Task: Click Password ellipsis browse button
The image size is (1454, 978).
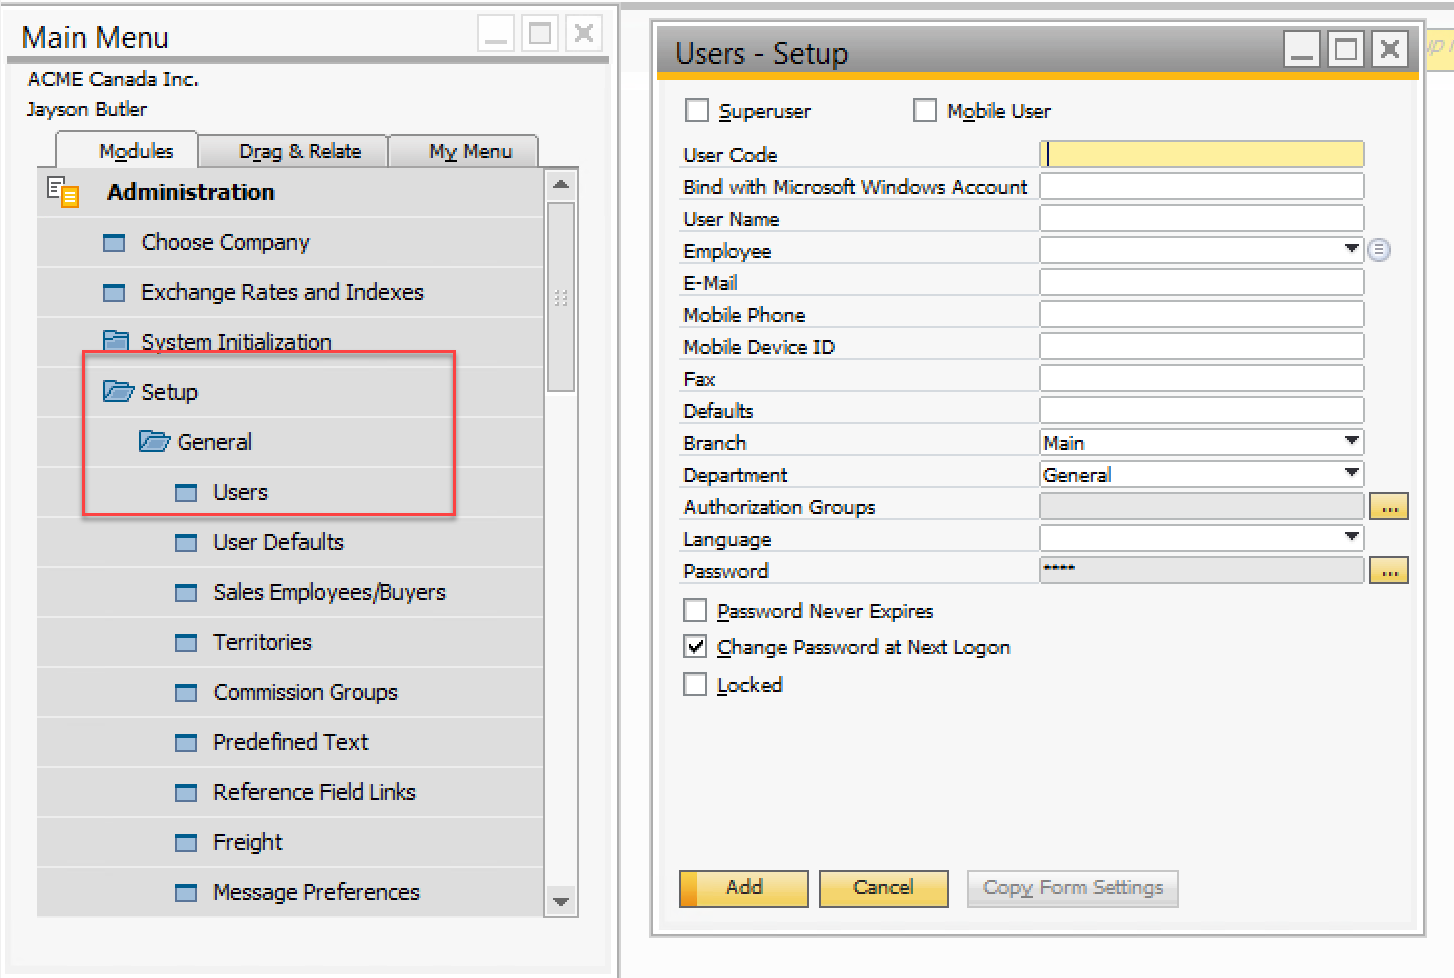Action: (x=1388, y=571)
